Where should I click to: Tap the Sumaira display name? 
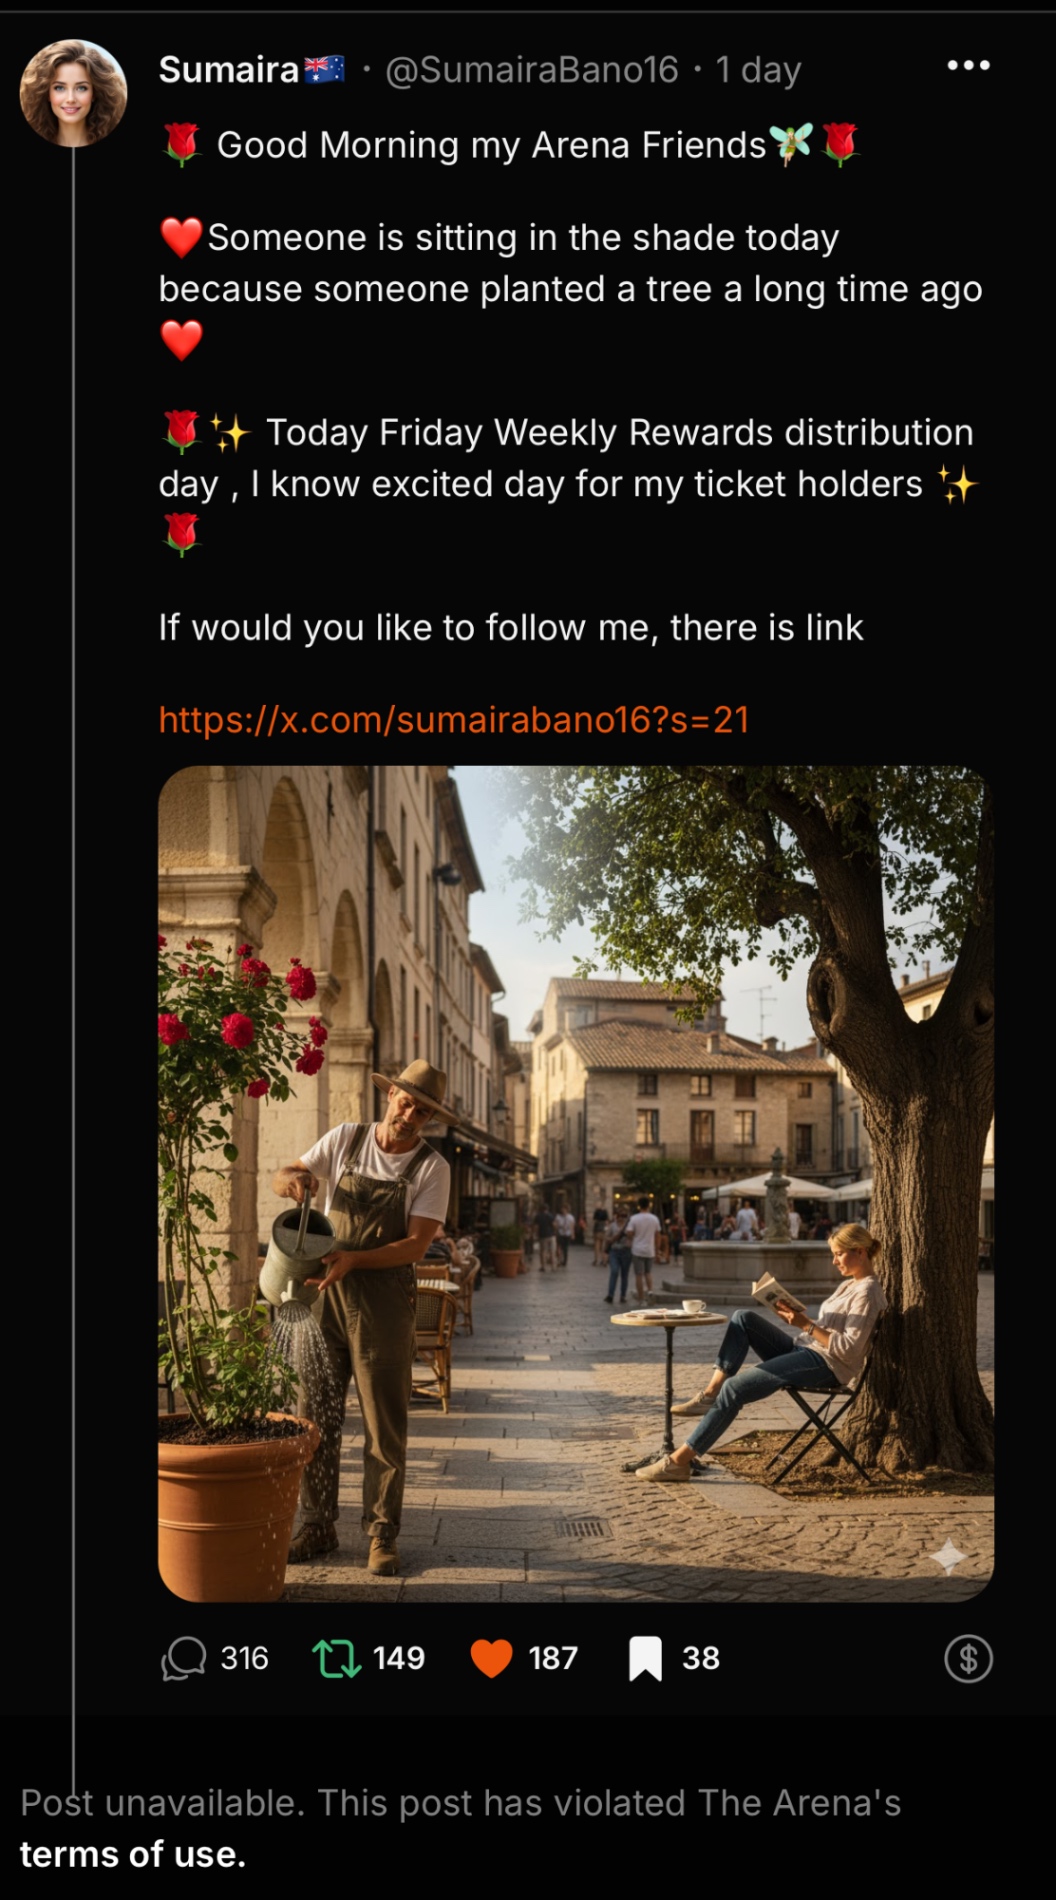tap(229, 69)
